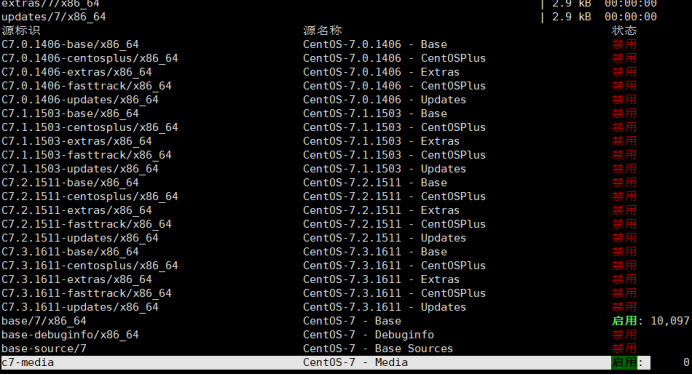The image size is (692, 375).
Task: Click repo name CentOS-7 - Media
Action: click(355, 362)
